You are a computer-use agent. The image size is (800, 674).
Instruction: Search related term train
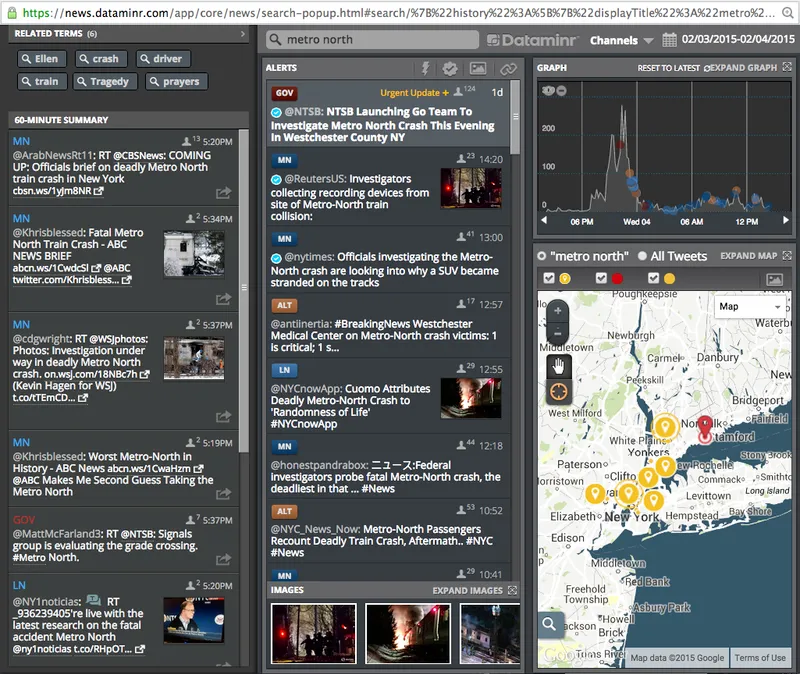click(x=41, y=82)
